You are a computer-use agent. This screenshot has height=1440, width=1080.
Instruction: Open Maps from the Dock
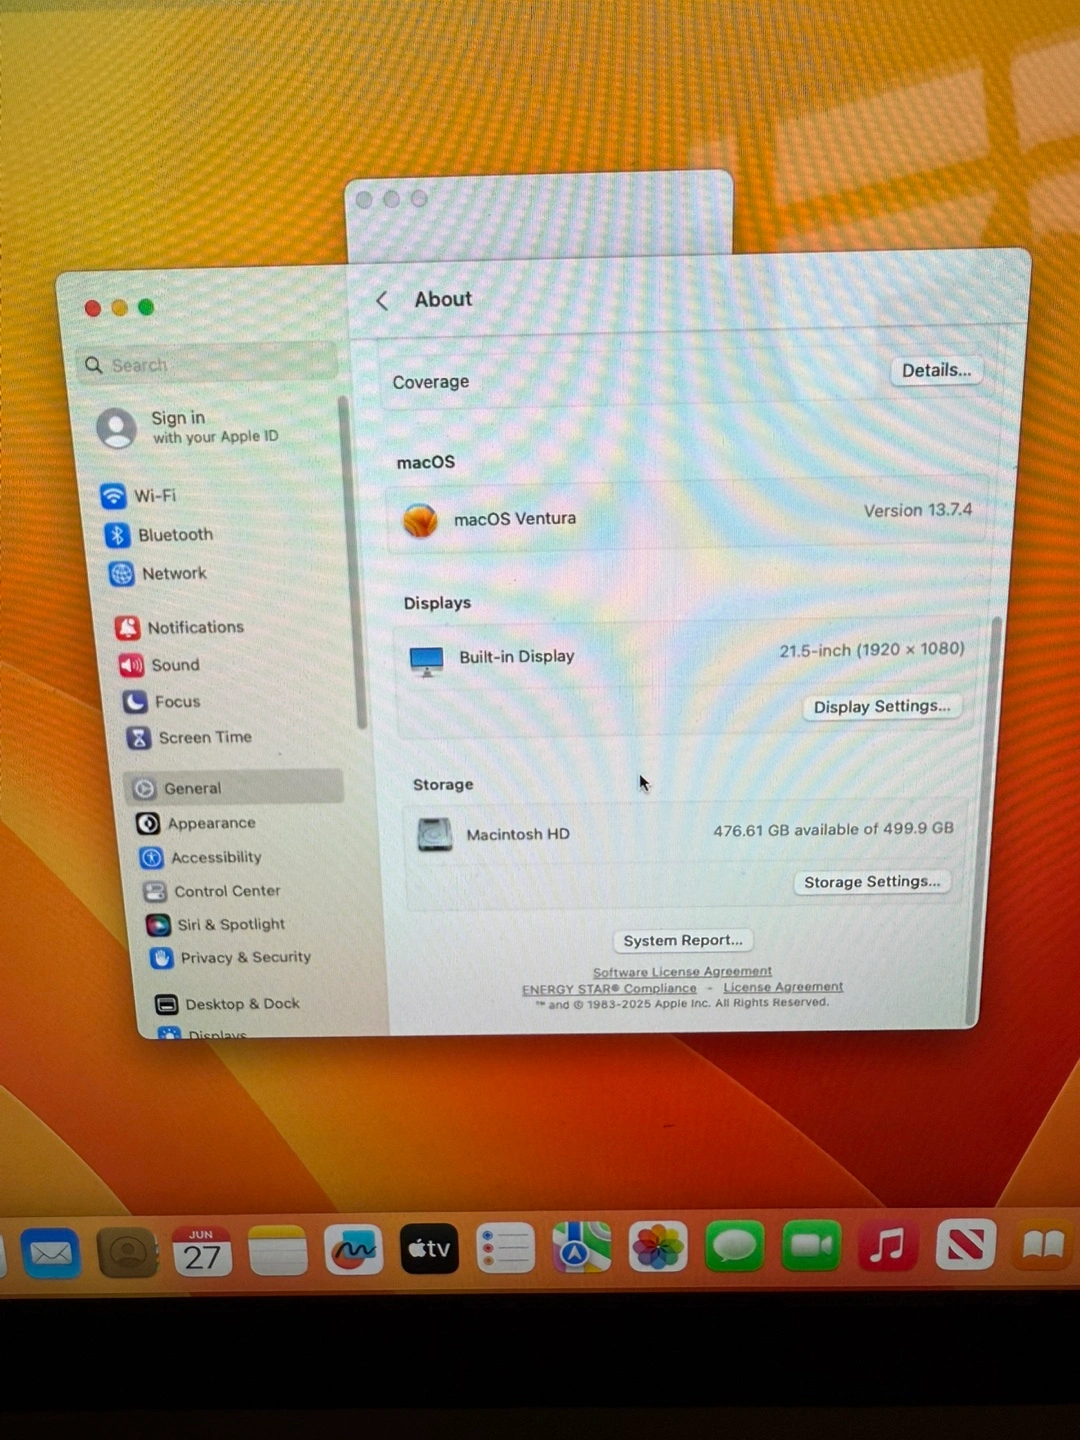582,1247
